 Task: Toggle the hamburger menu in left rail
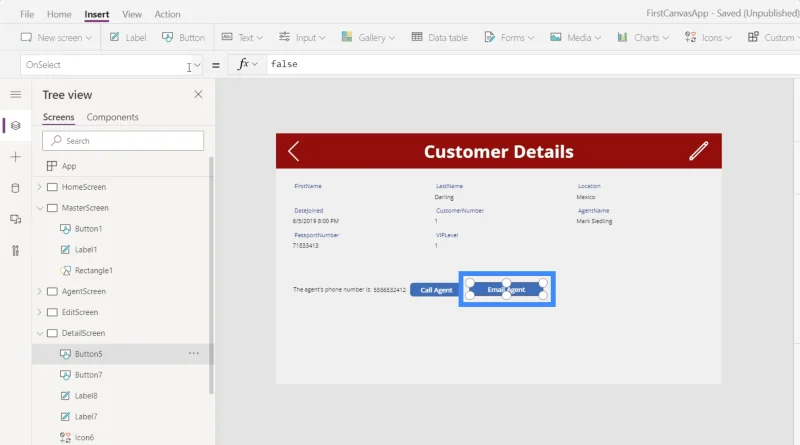coord(16,94)
